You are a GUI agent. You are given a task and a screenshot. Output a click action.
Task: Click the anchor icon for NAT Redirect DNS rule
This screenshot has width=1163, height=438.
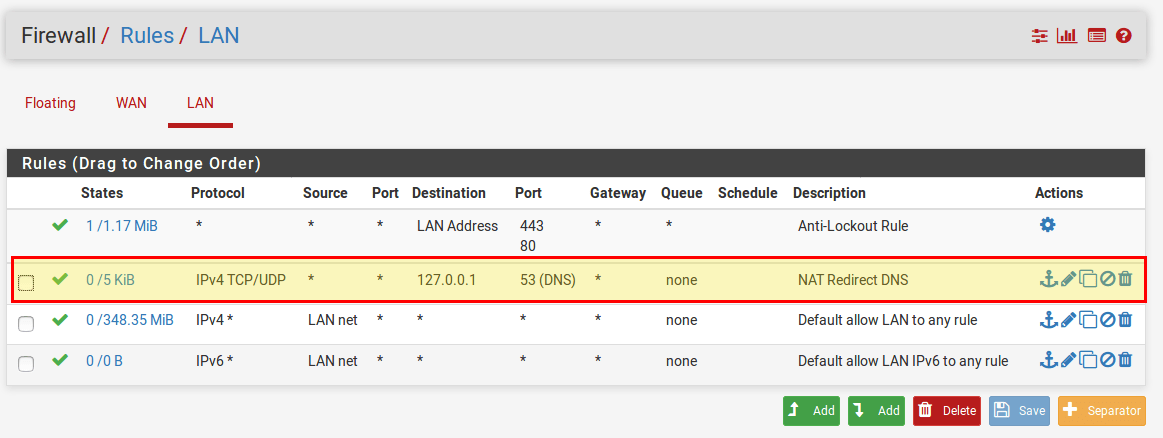point(1048,279)
